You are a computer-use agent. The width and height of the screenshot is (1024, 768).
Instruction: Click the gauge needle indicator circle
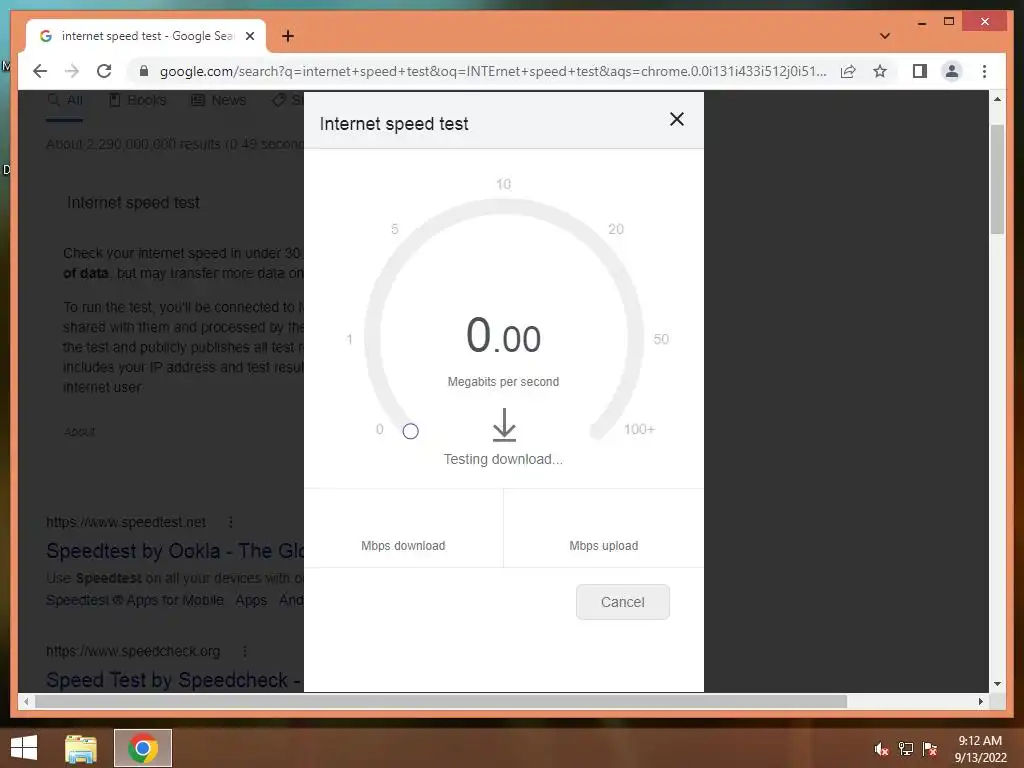410,431
